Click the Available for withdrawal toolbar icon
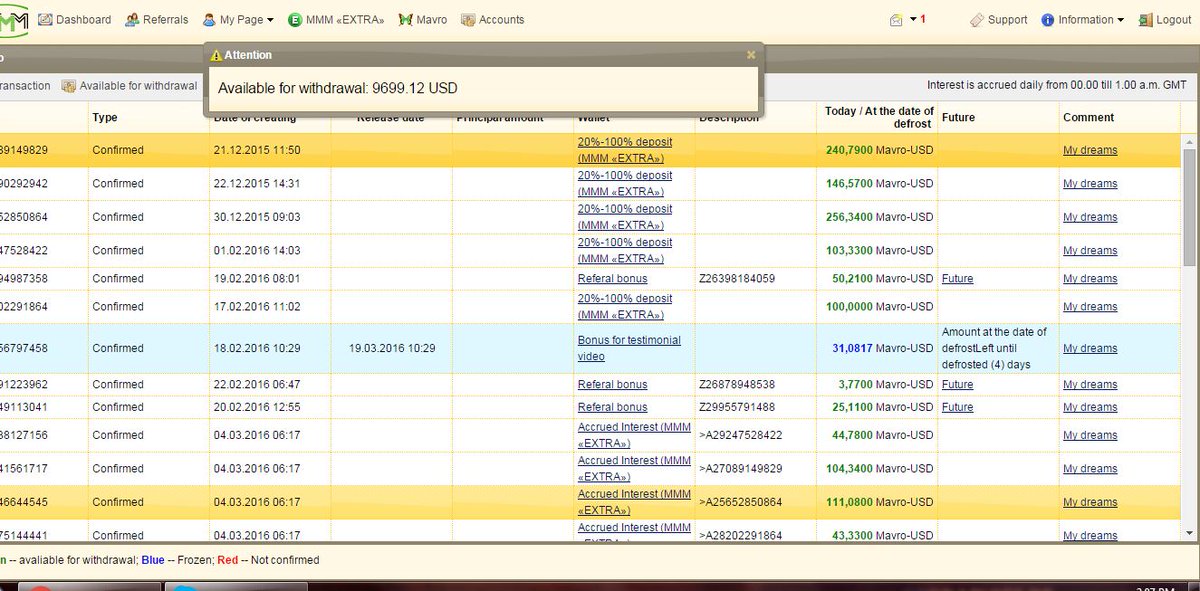This screenshot has width=1200, height=591. pyautogui.click(x=69, y=86)
